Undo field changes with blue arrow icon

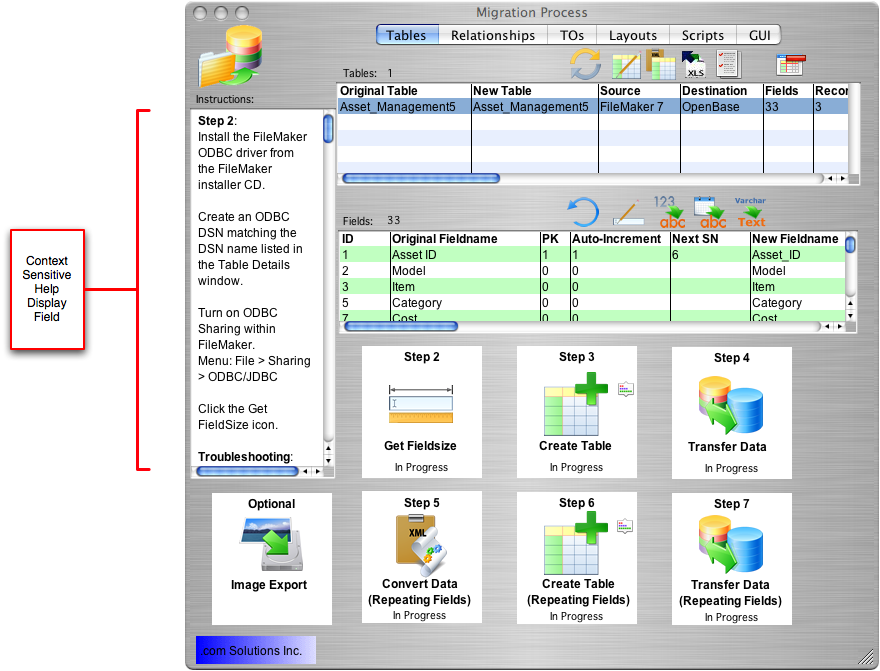(x=585, y=211)
